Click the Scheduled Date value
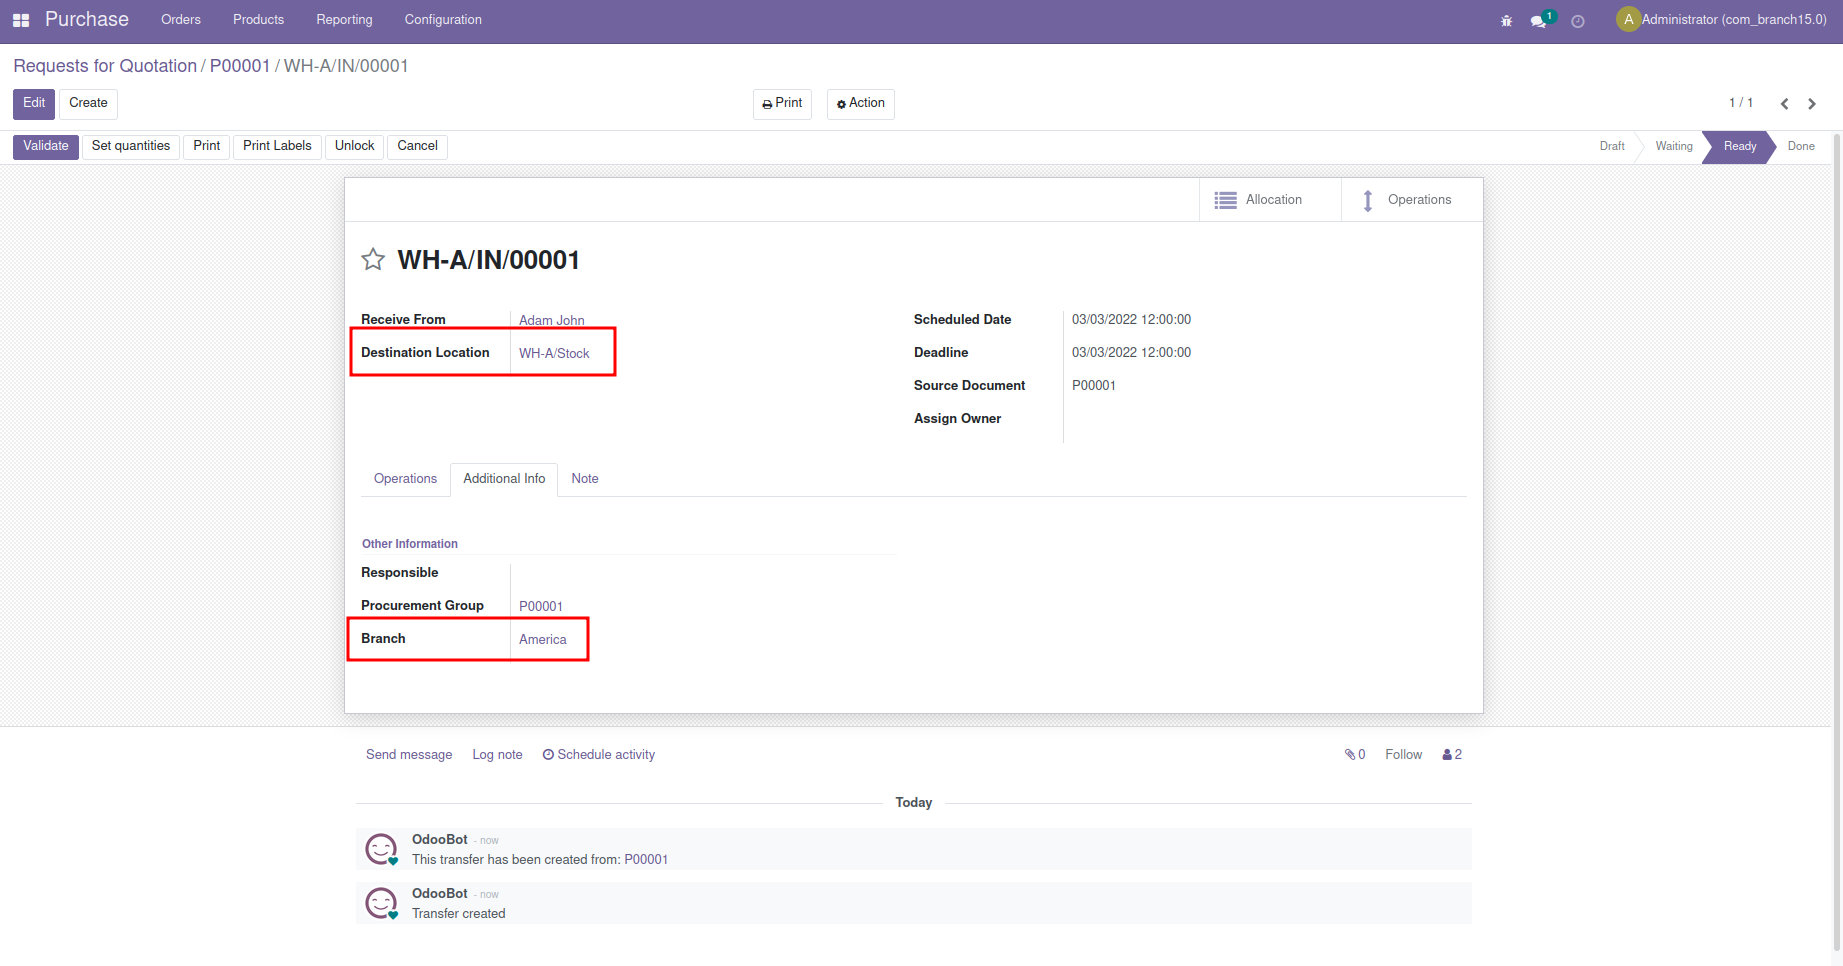This screenshot has width=1843, height=966. tap(1131, 320)
